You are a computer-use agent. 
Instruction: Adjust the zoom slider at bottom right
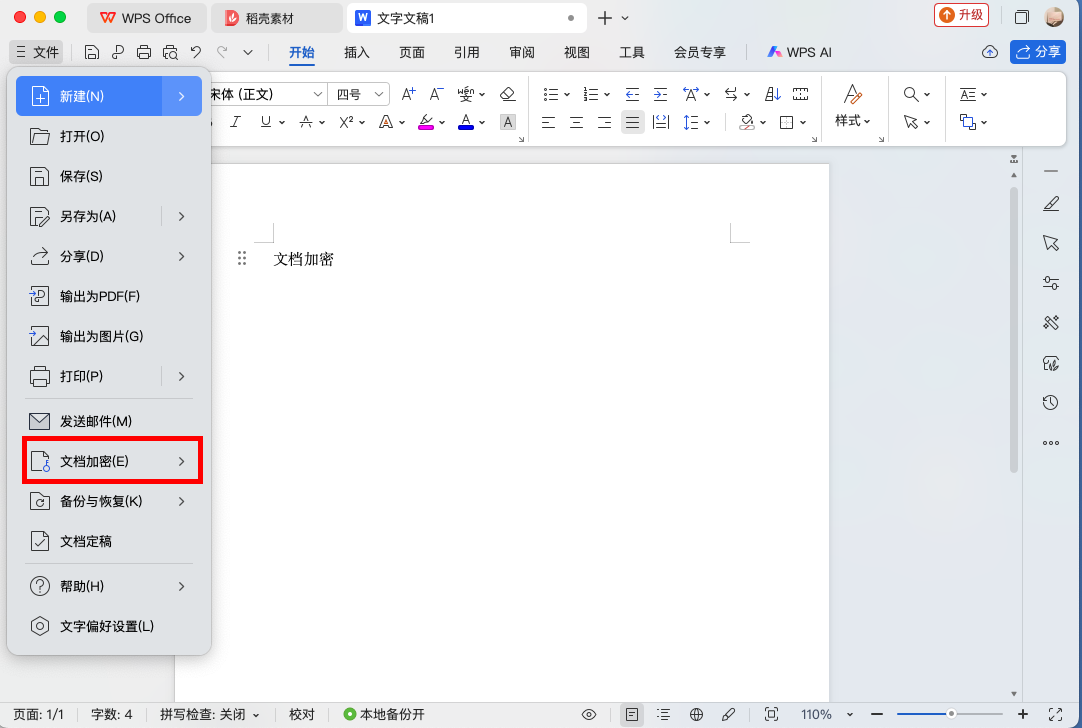pyautogui.click(x=950, y=714)
